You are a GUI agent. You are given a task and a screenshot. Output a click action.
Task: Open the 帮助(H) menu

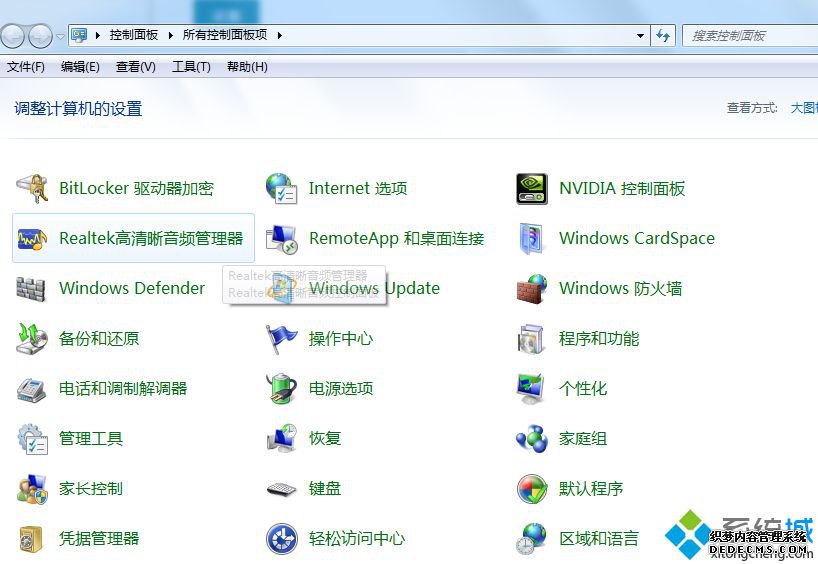(x=247, y=67)
